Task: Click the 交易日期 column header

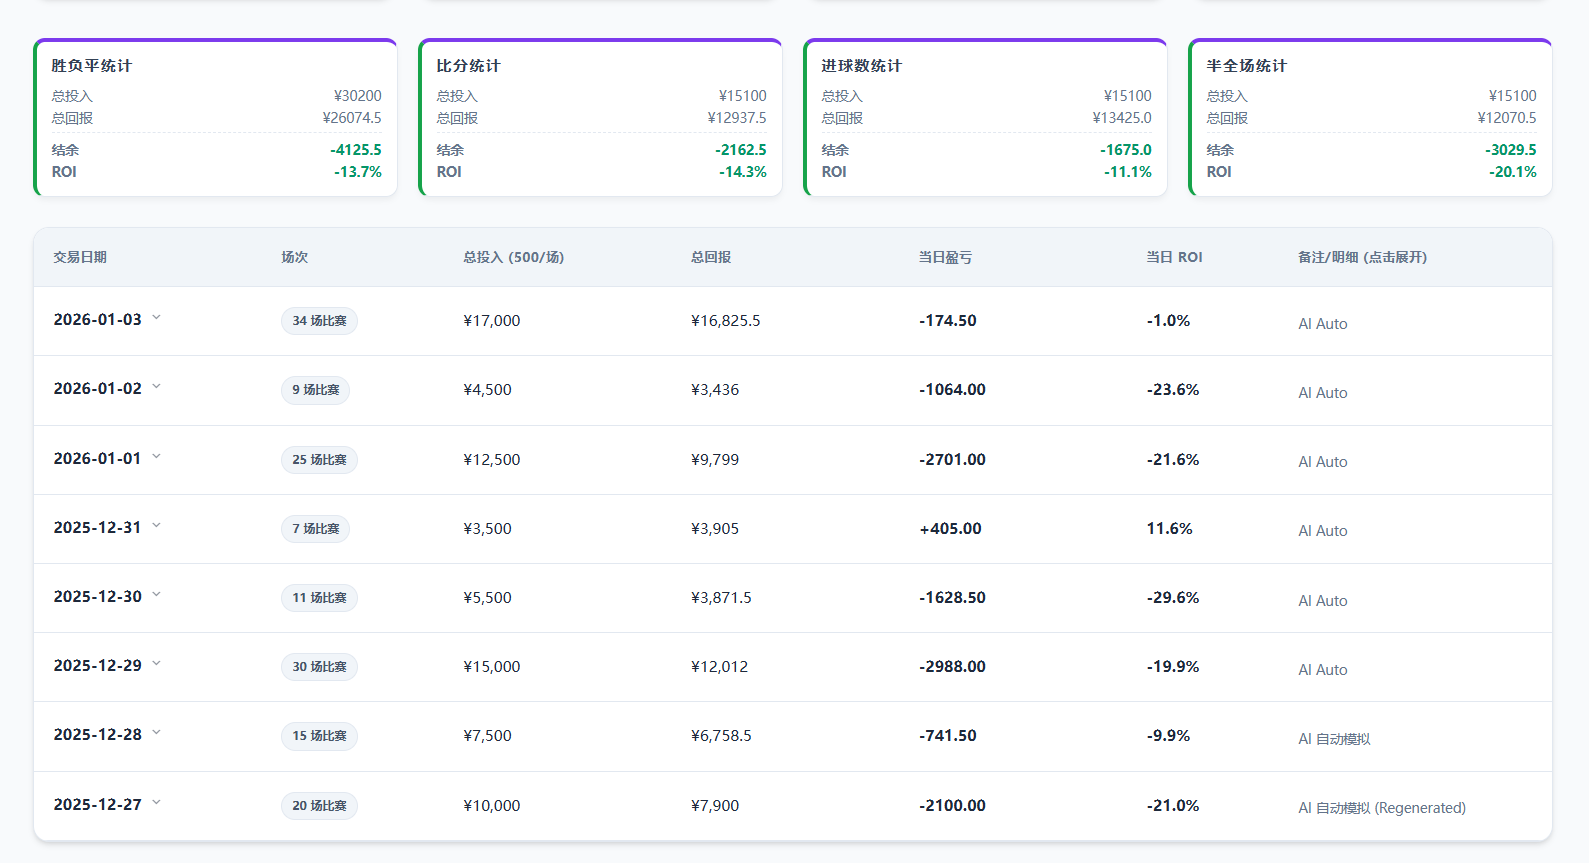Action: pyautogui.click(x=80, y=257)
